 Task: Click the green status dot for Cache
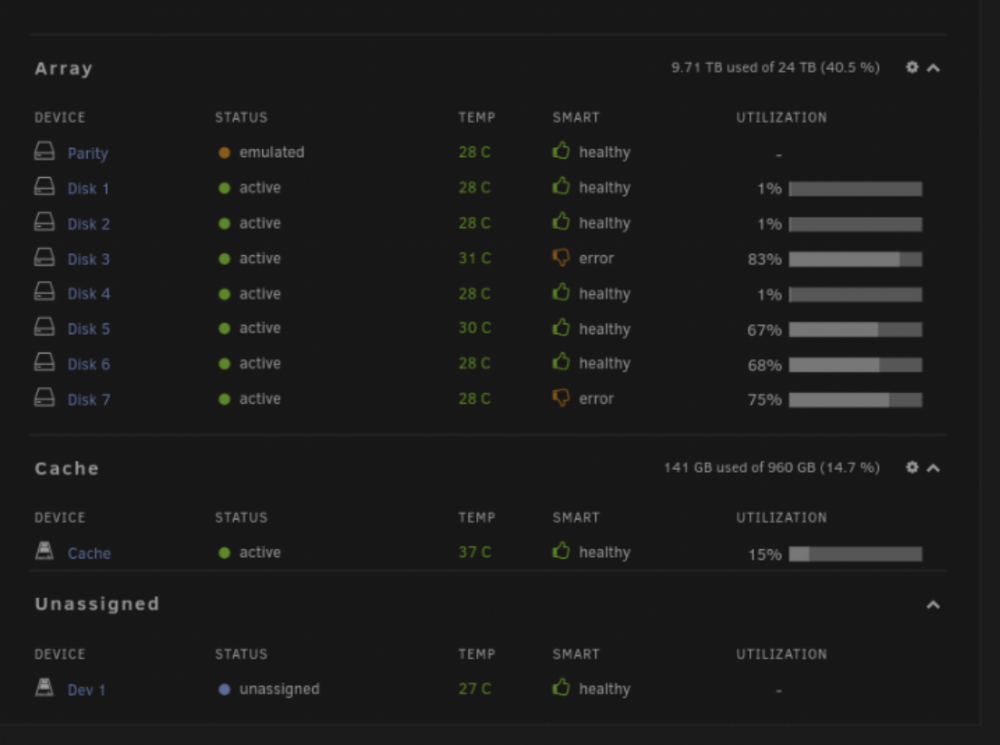click(224, 553)
